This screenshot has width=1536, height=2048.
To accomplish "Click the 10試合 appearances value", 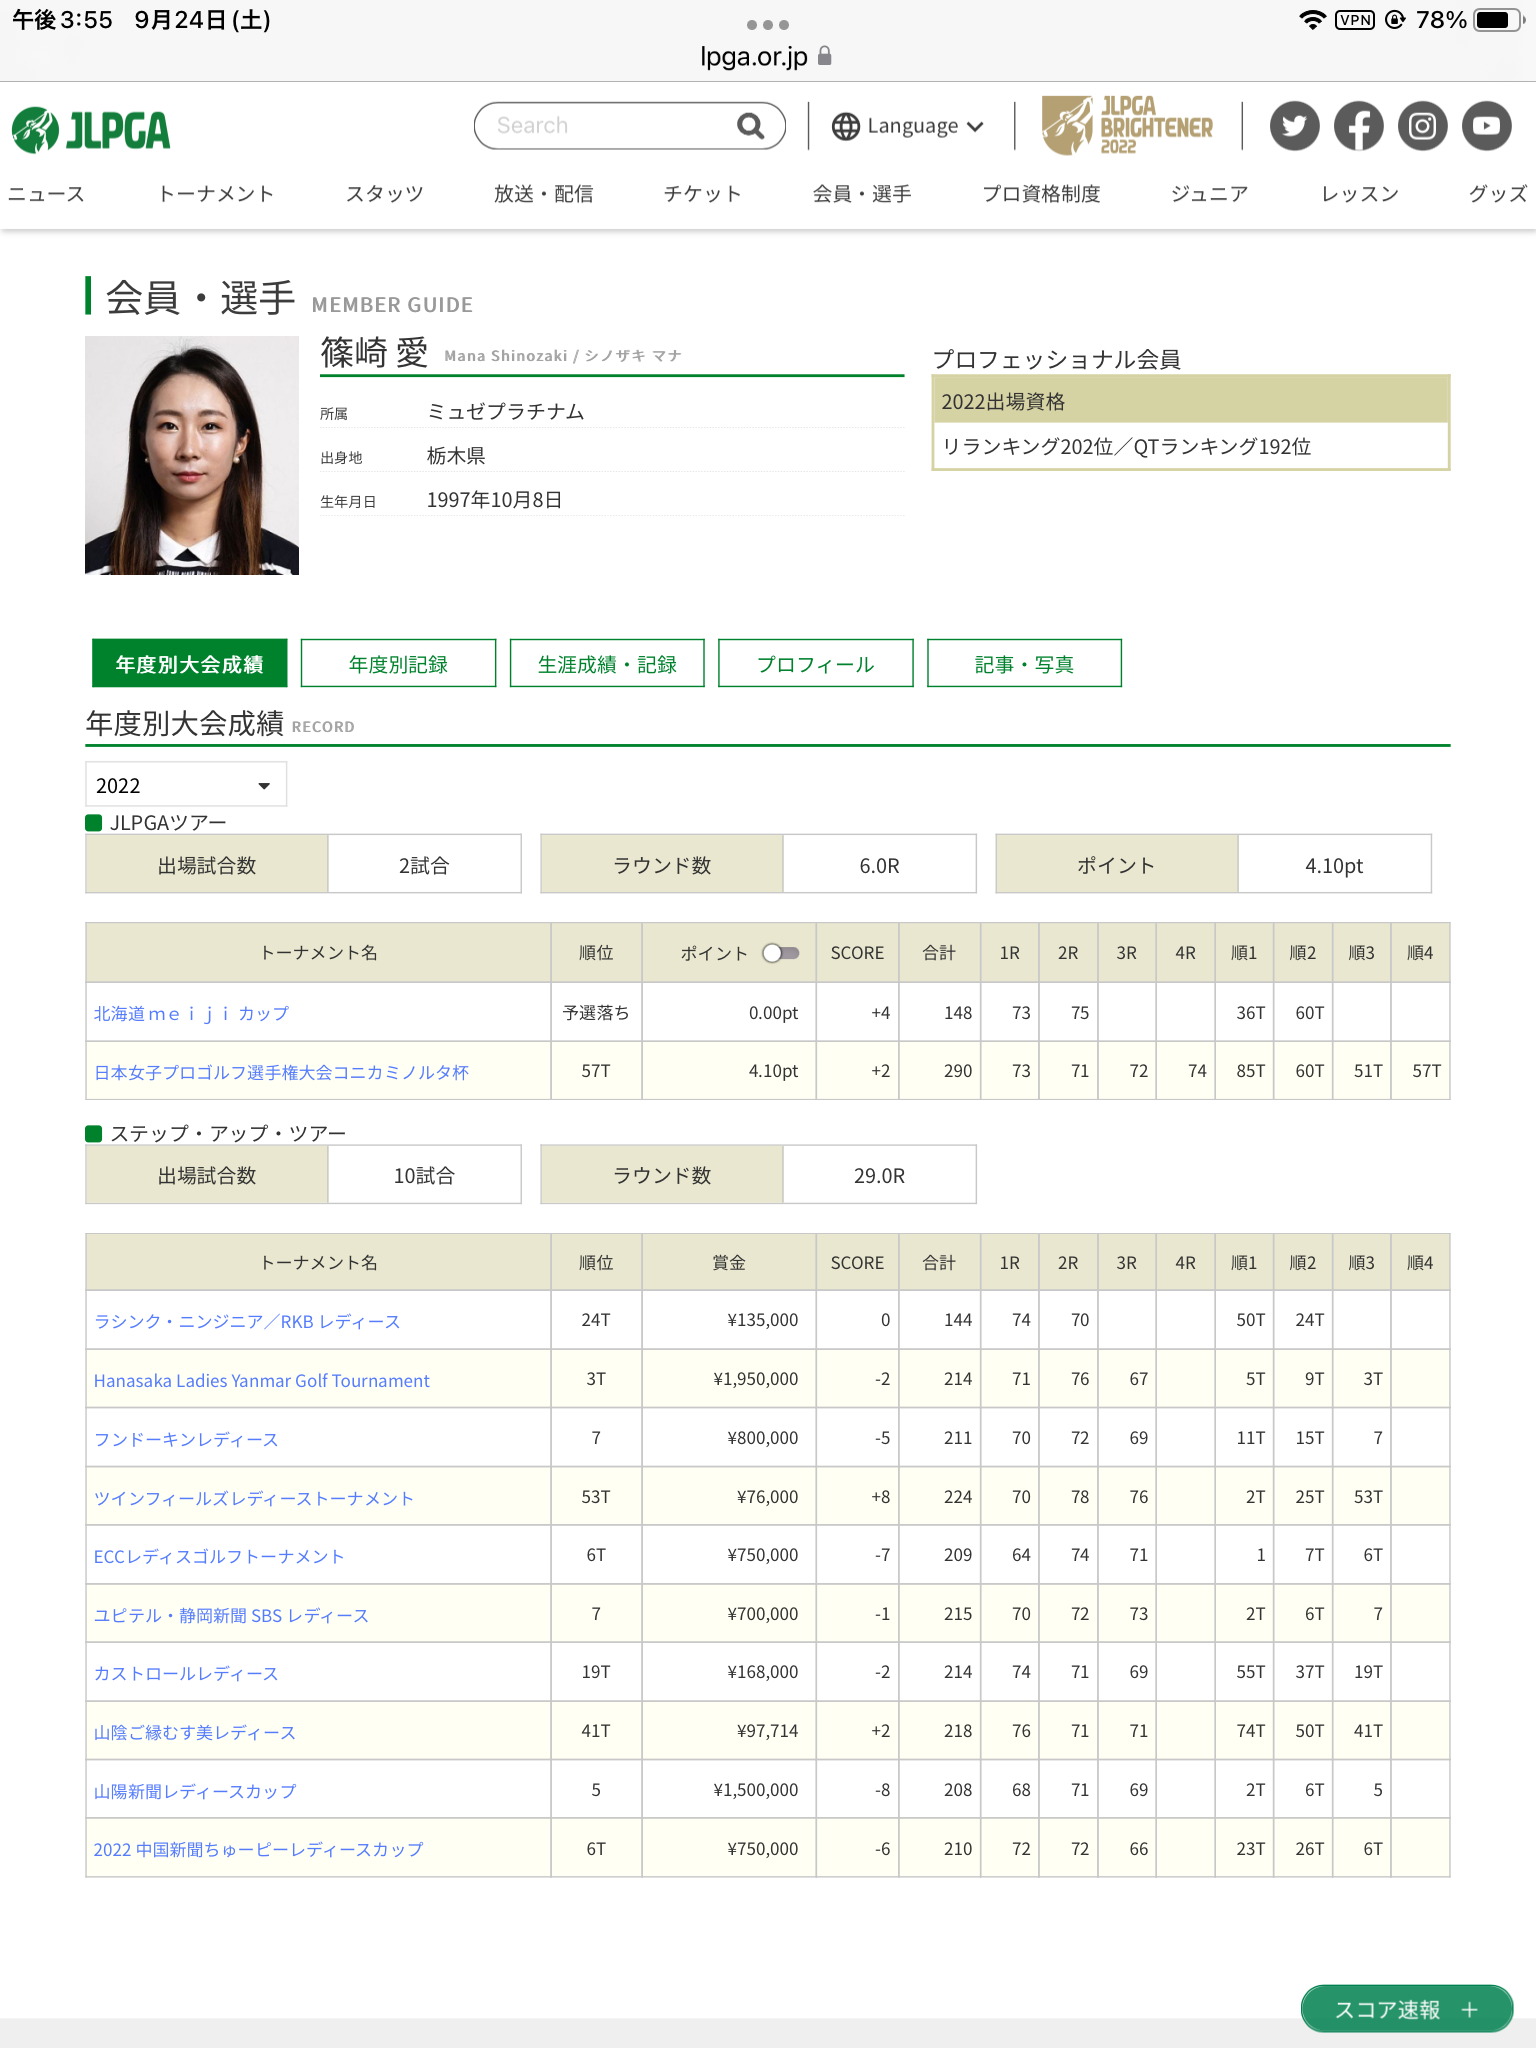I will [x=424, y=1176].
